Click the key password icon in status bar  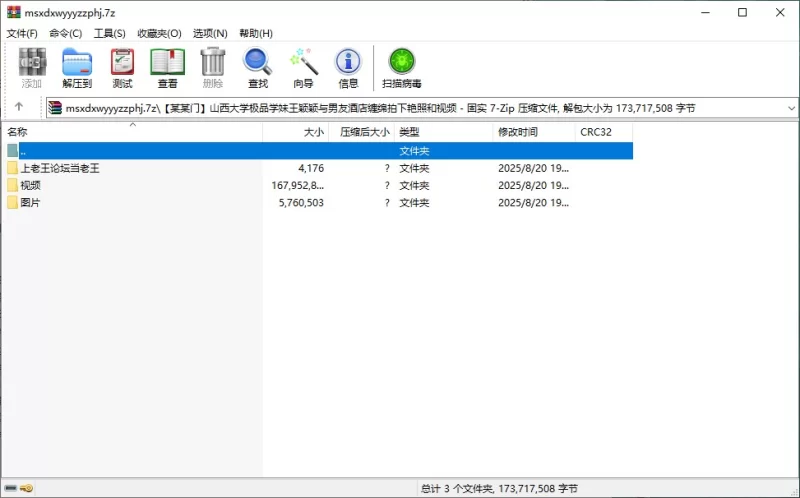(x=27, y=488)
